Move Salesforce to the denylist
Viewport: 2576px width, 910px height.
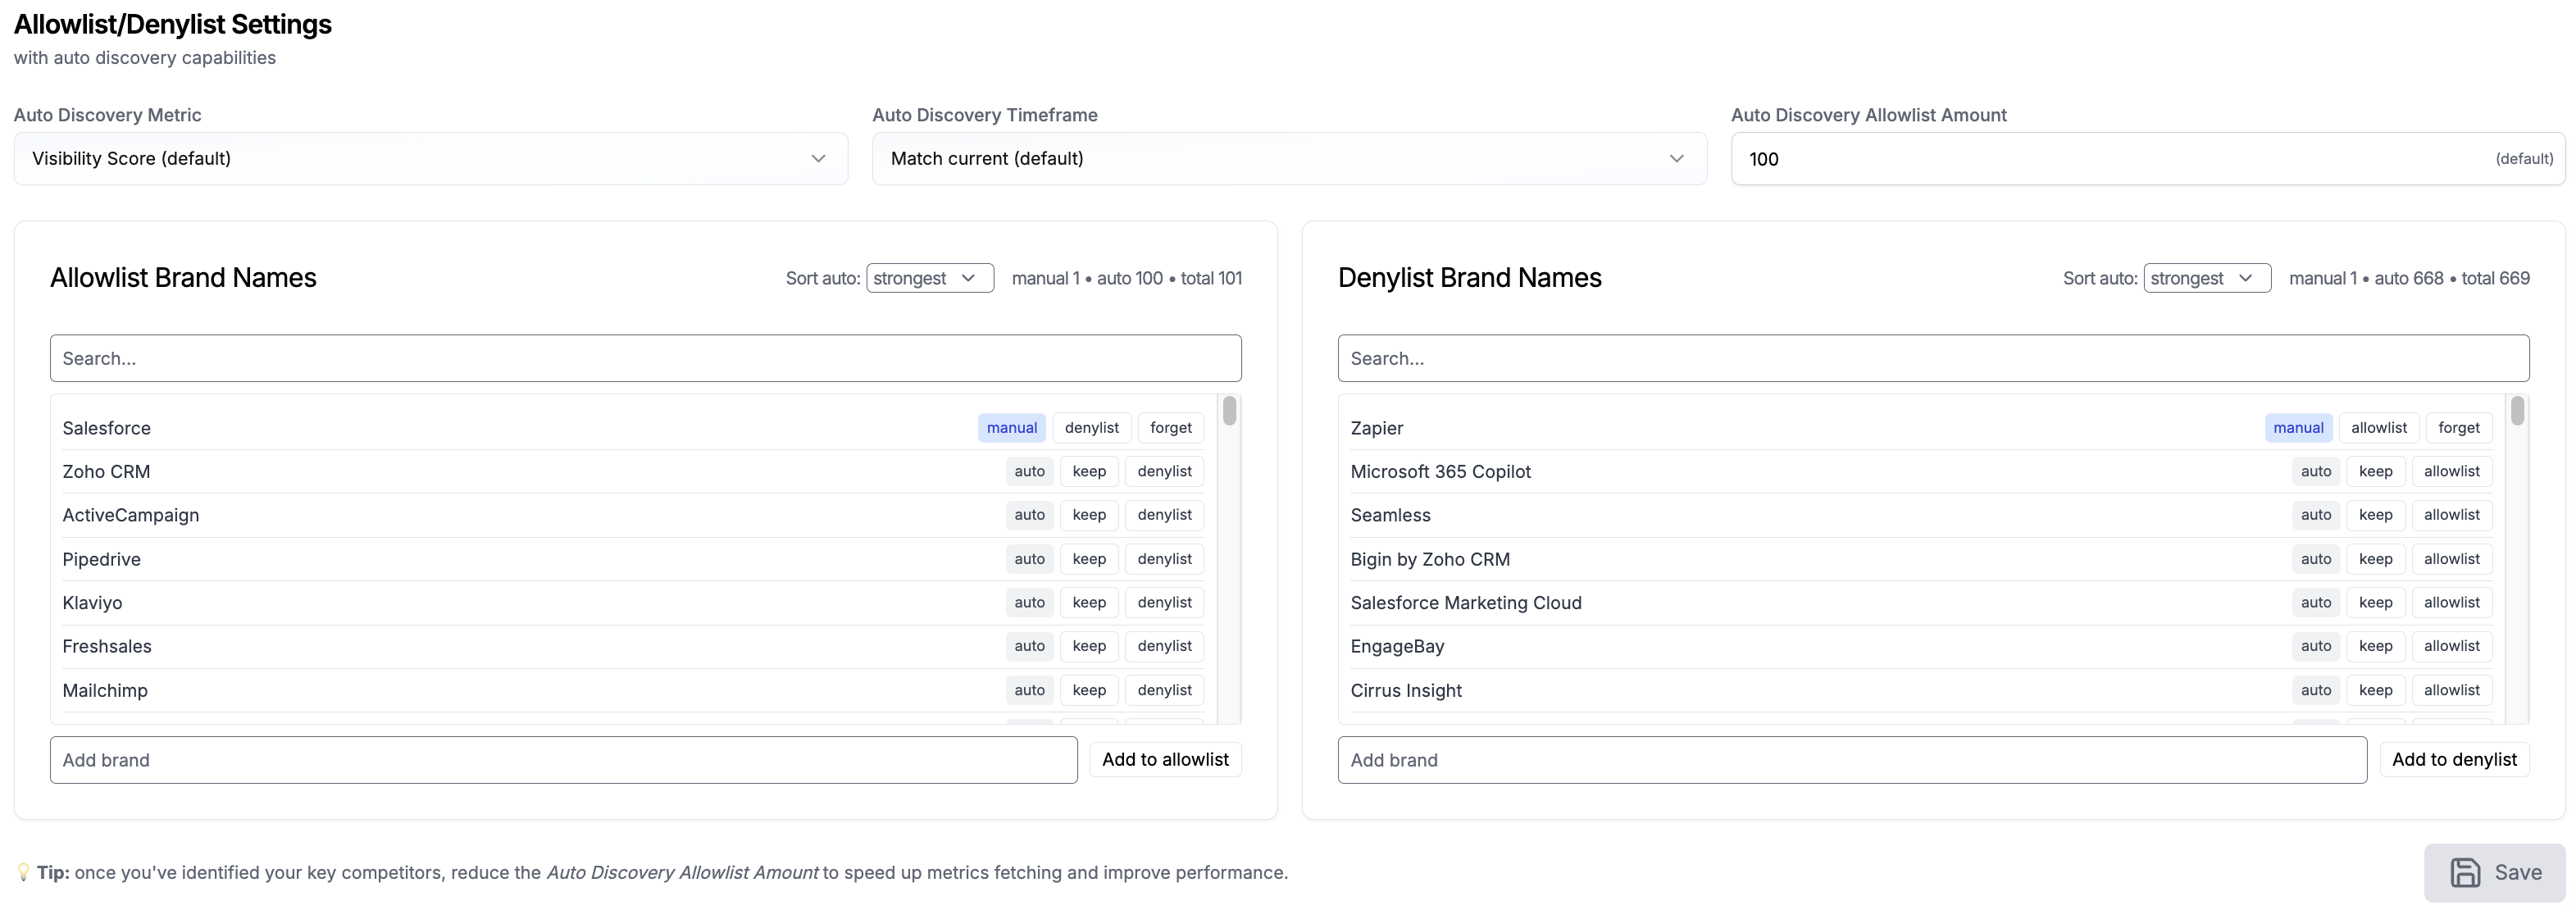[1092, 428]
